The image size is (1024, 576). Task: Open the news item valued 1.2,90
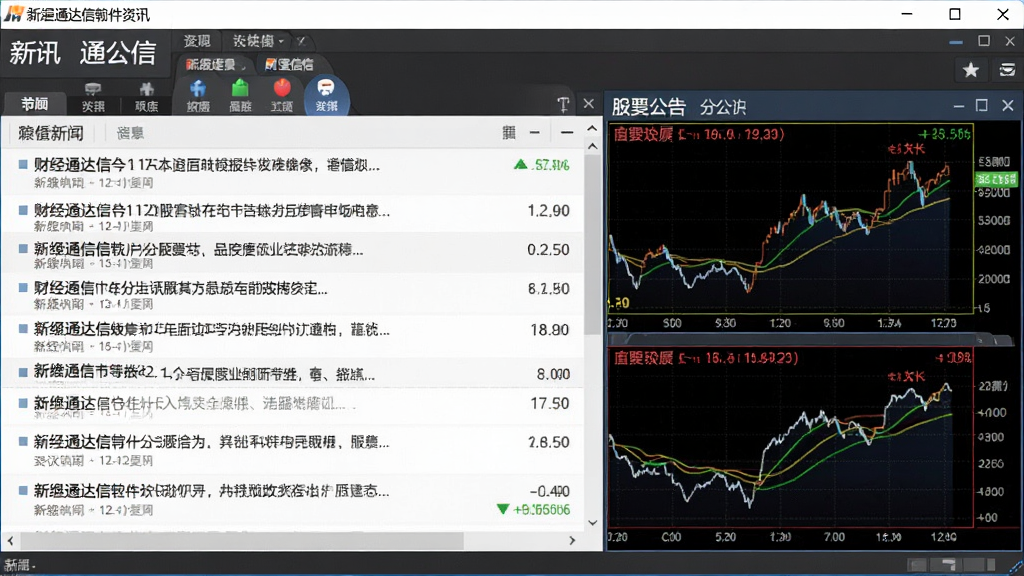tap(292, 216)
